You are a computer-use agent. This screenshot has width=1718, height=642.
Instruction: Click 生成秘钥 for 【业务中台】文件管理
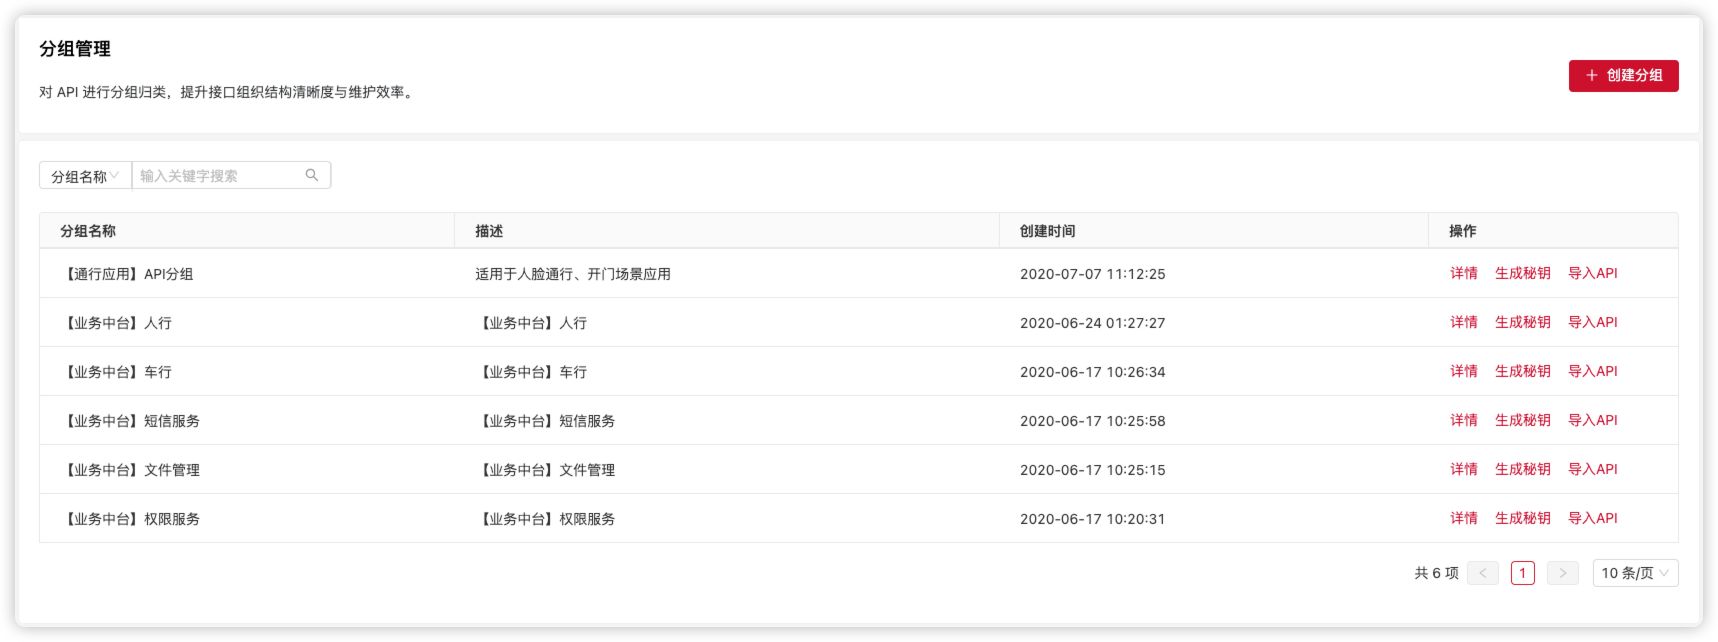coord(1522,469)
